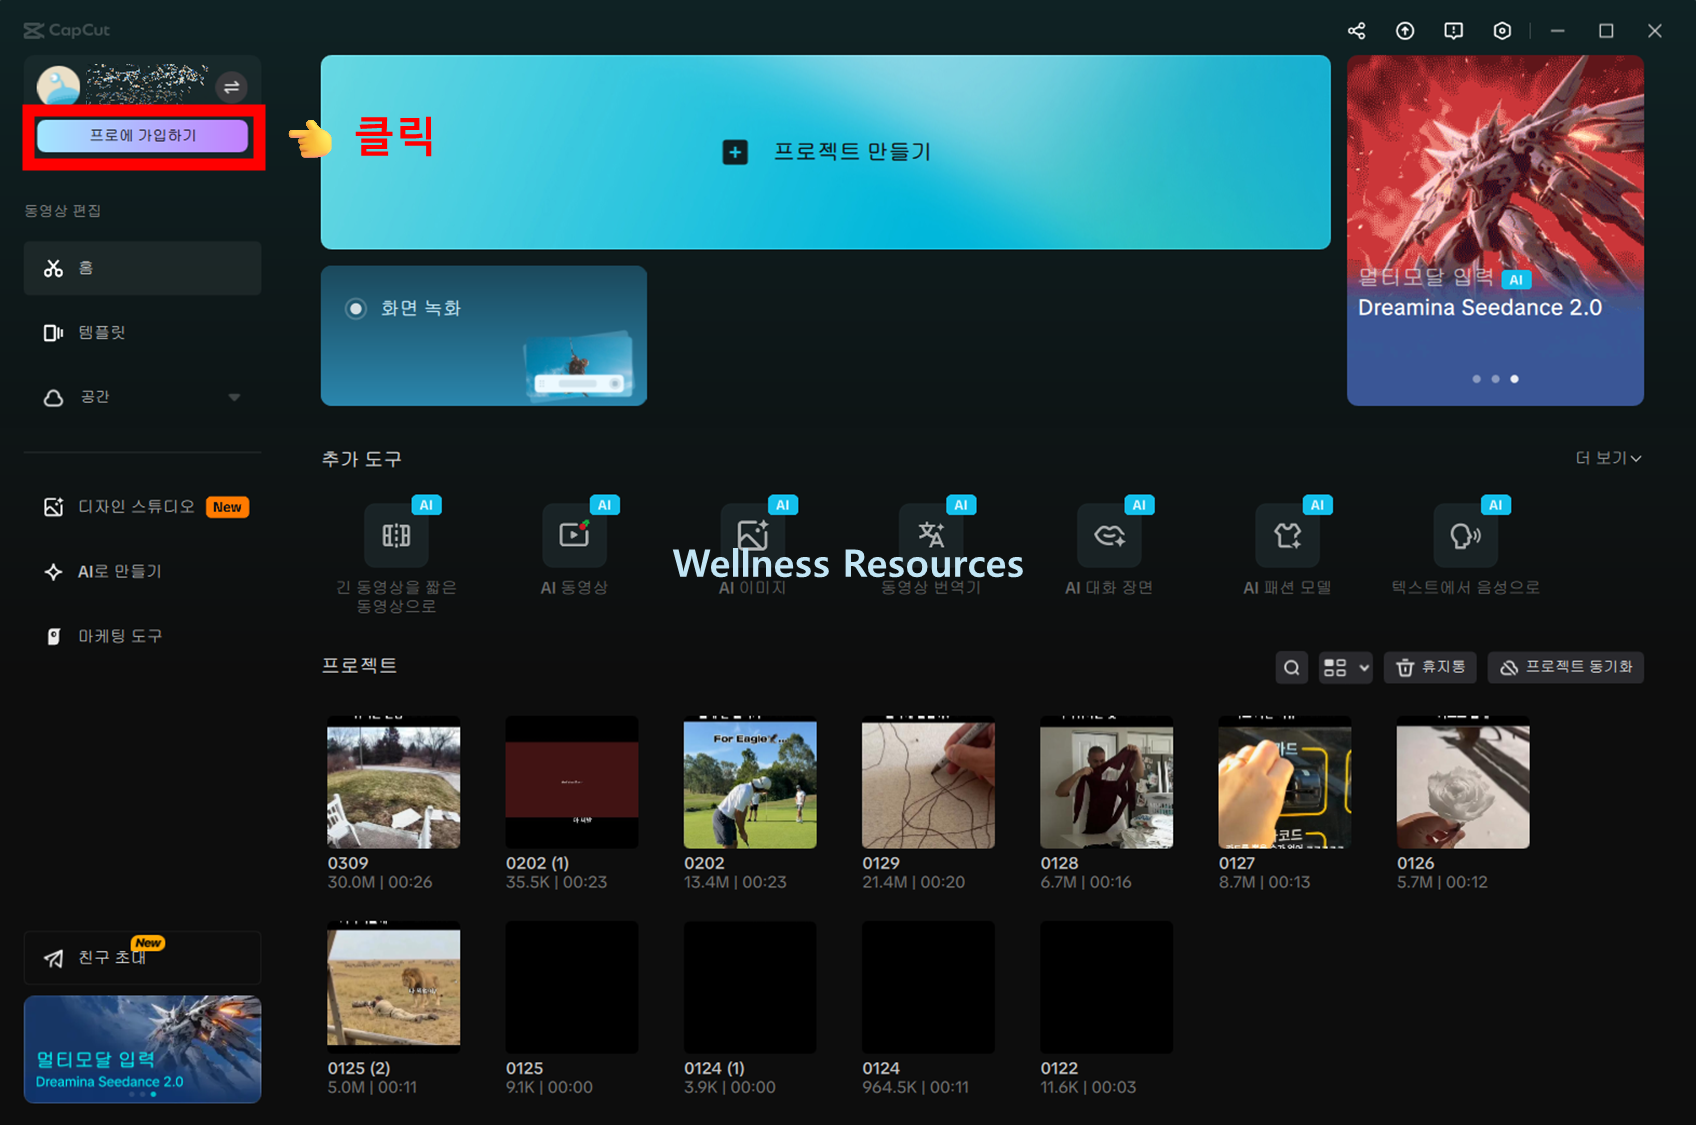1696x1125 pixels.
Task: Open the 동영상 번역기 tool icon
Action: pyautogui.click(x=931, y=536)
